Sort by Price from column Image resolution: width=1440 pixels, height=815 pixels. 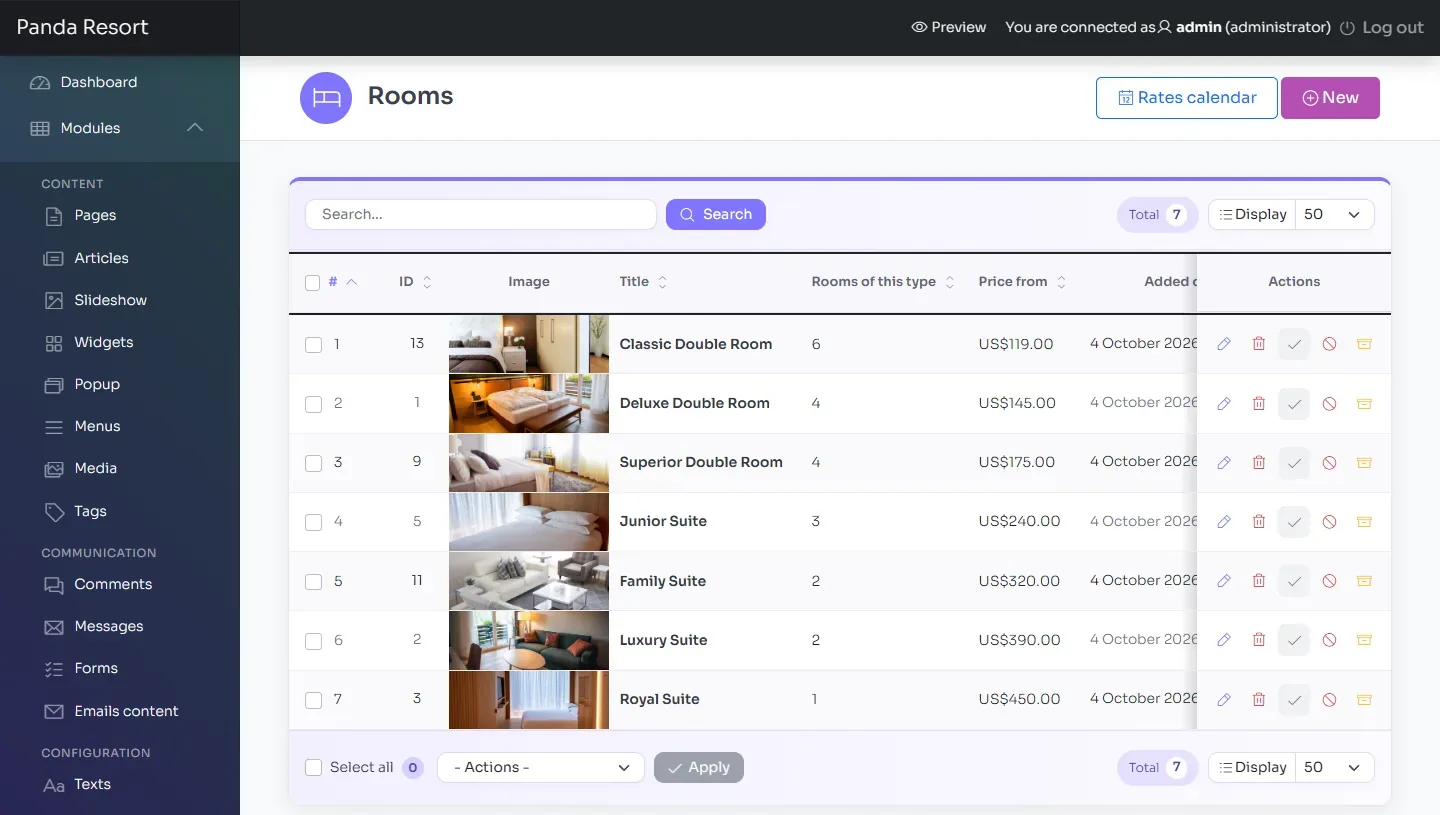pyautogui.click(x=1022, y=282)
